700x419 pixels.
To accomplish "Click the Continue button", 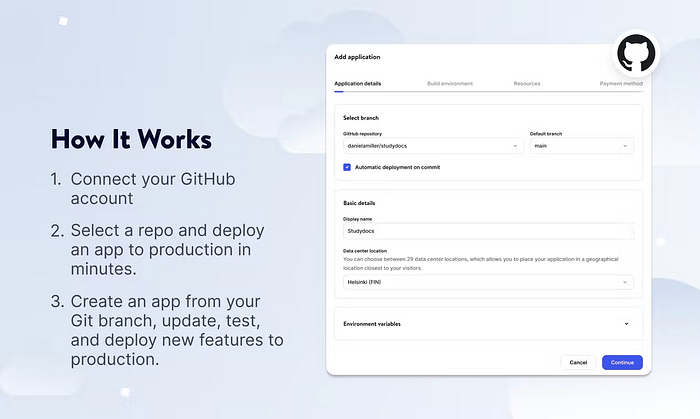I will pyautogui.click(x=622, y=362).
